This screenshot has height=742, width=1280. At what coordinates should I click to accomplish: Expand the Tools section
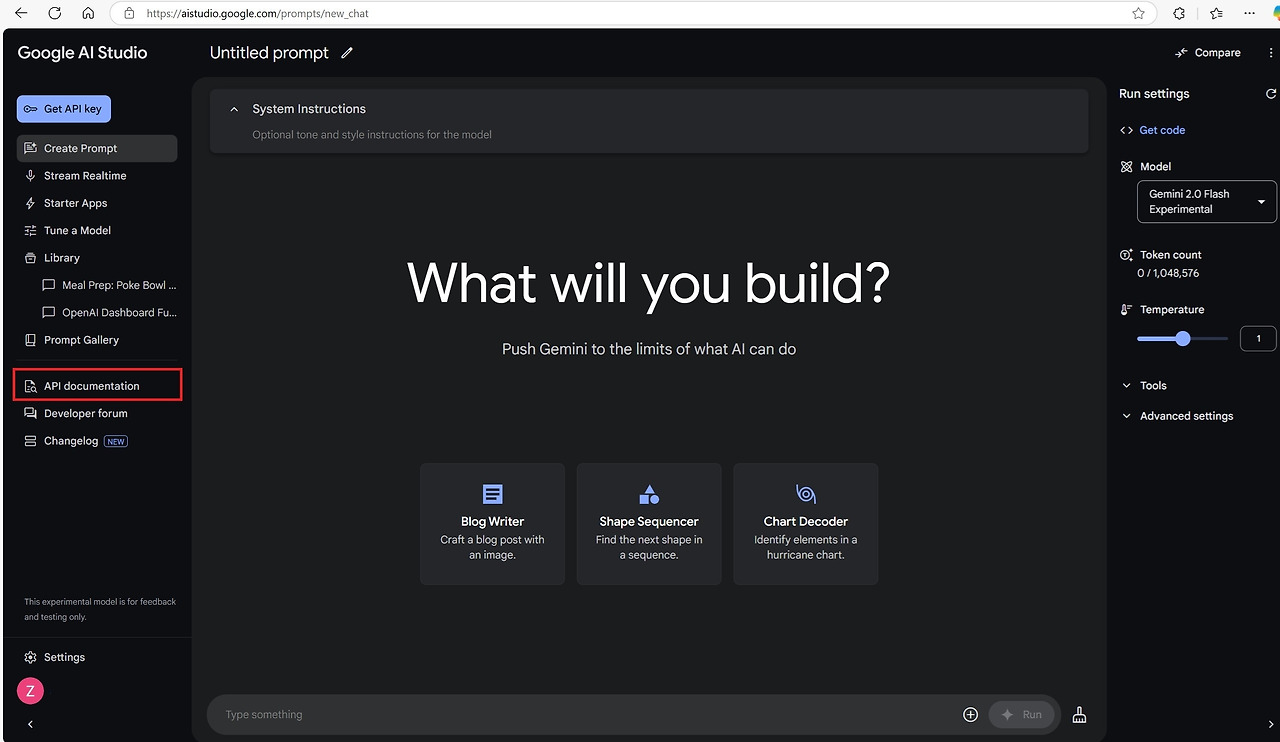pyautogui.click(x=1143, y=386)
